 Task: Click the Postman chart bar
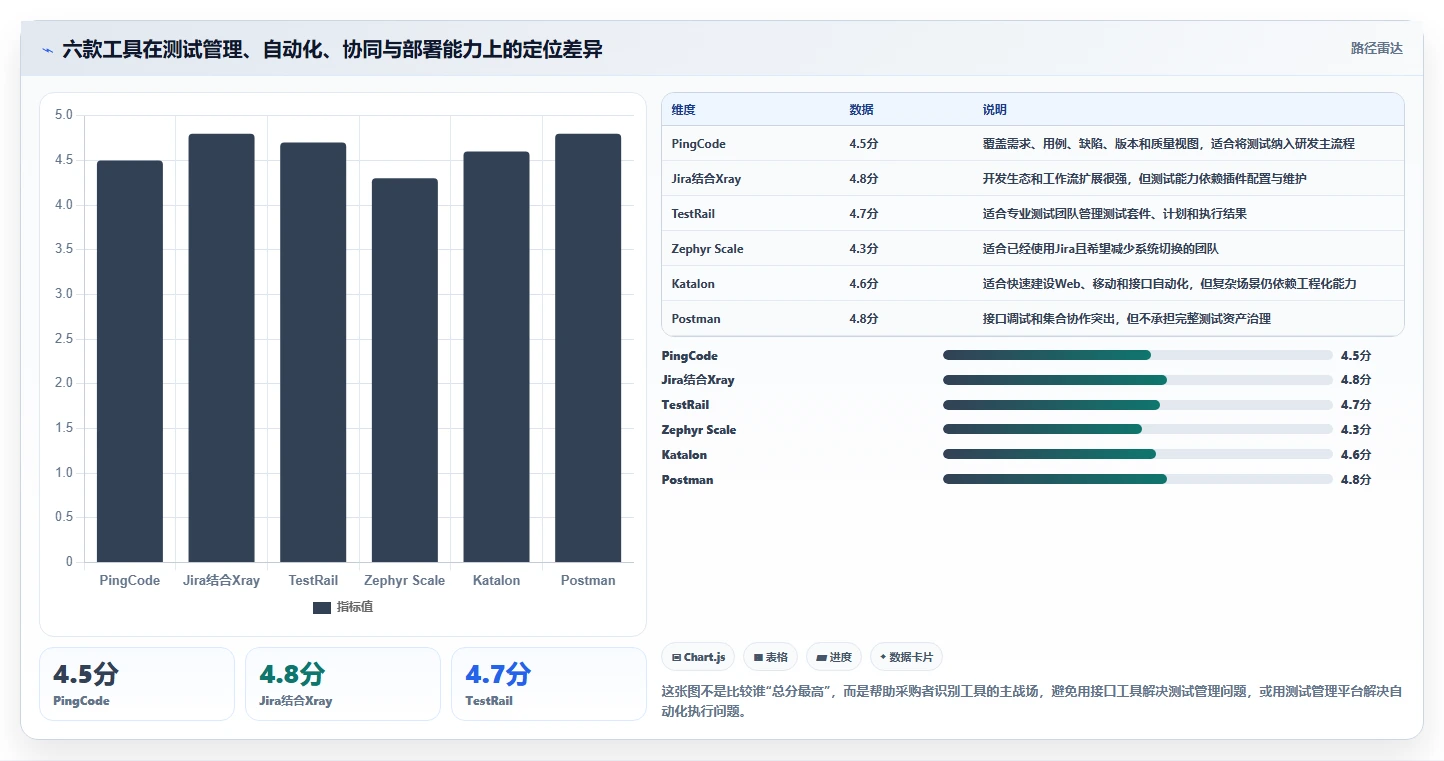588,348
